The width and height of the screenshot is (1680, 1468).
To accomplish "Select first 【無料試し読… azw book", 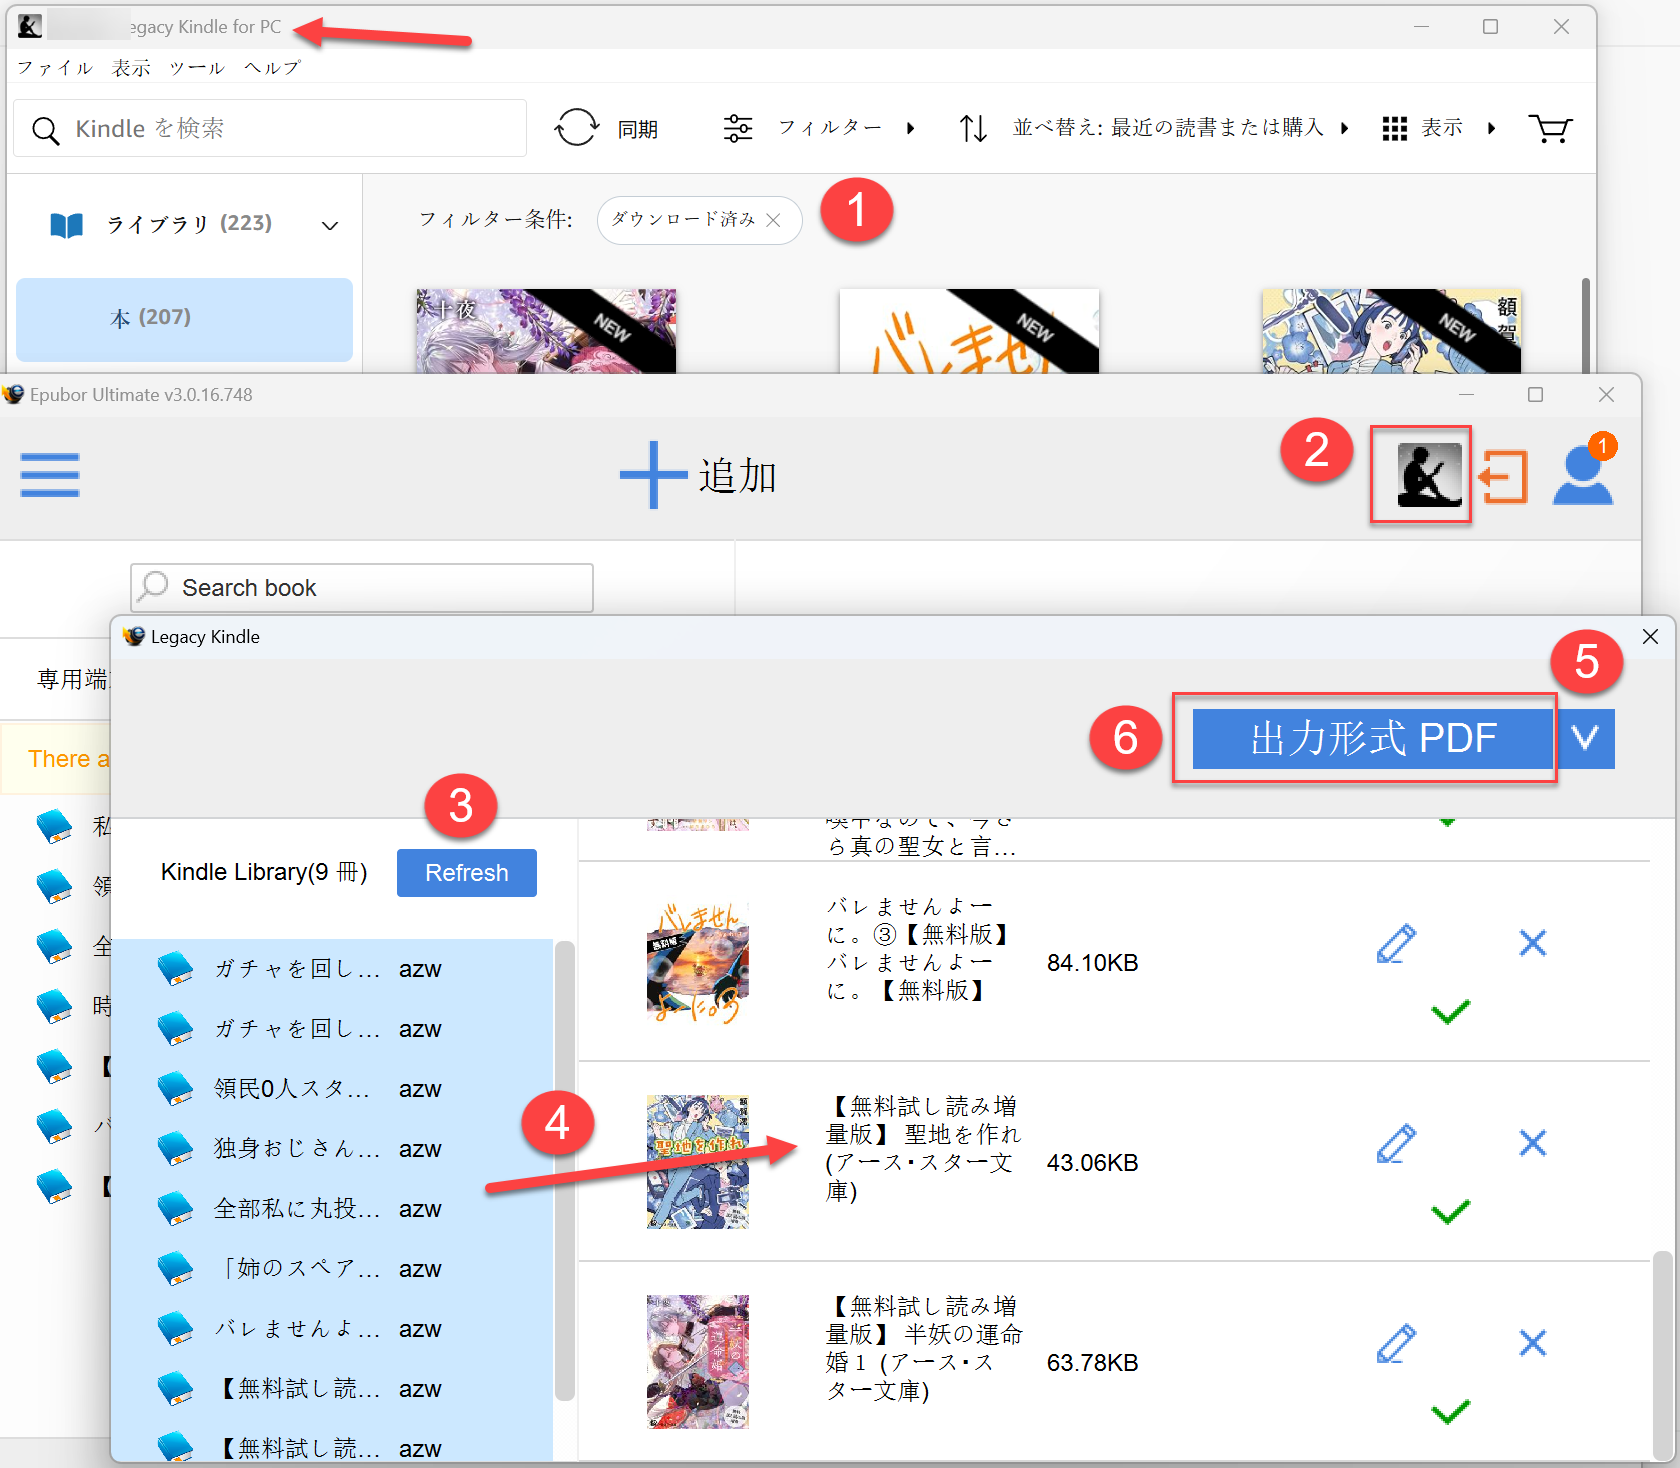I will (x=332, y=1389).
